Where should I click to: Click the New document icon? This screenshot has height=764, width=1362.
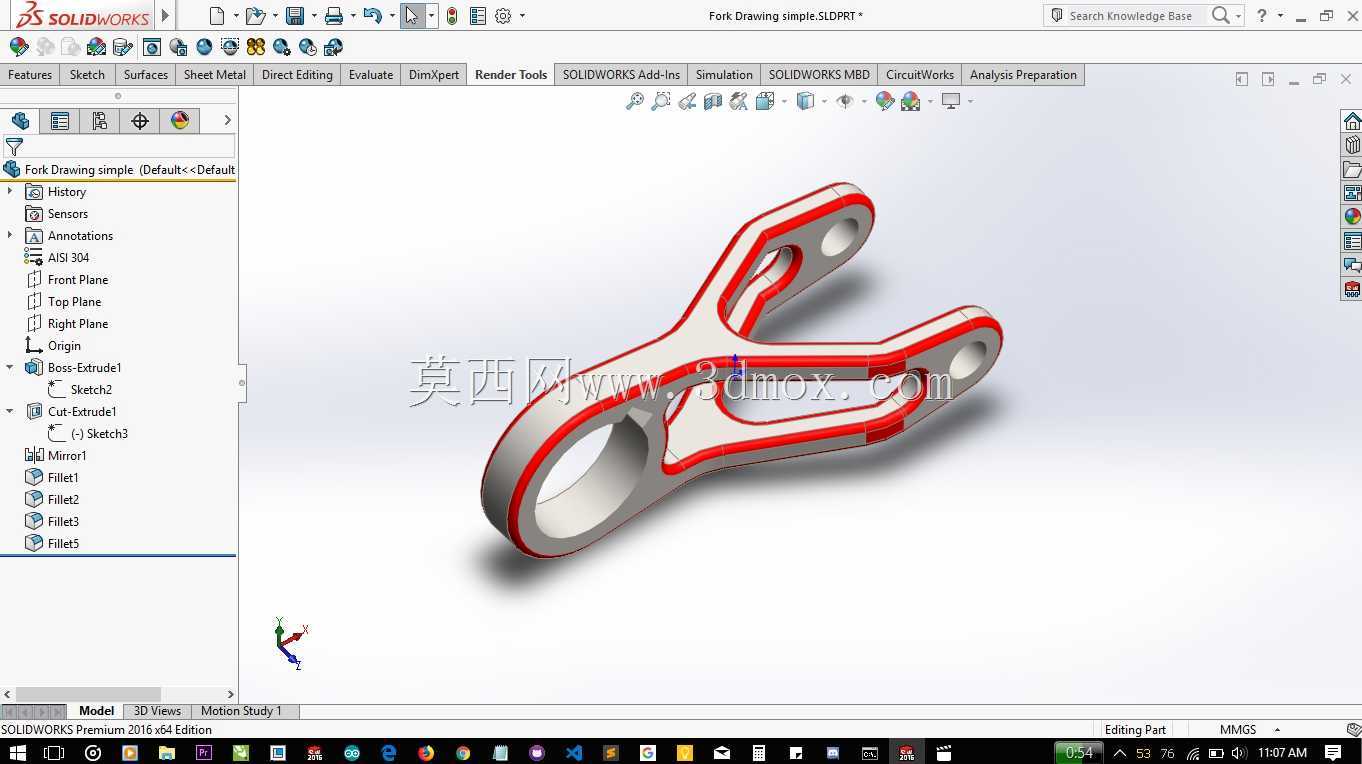217,16
